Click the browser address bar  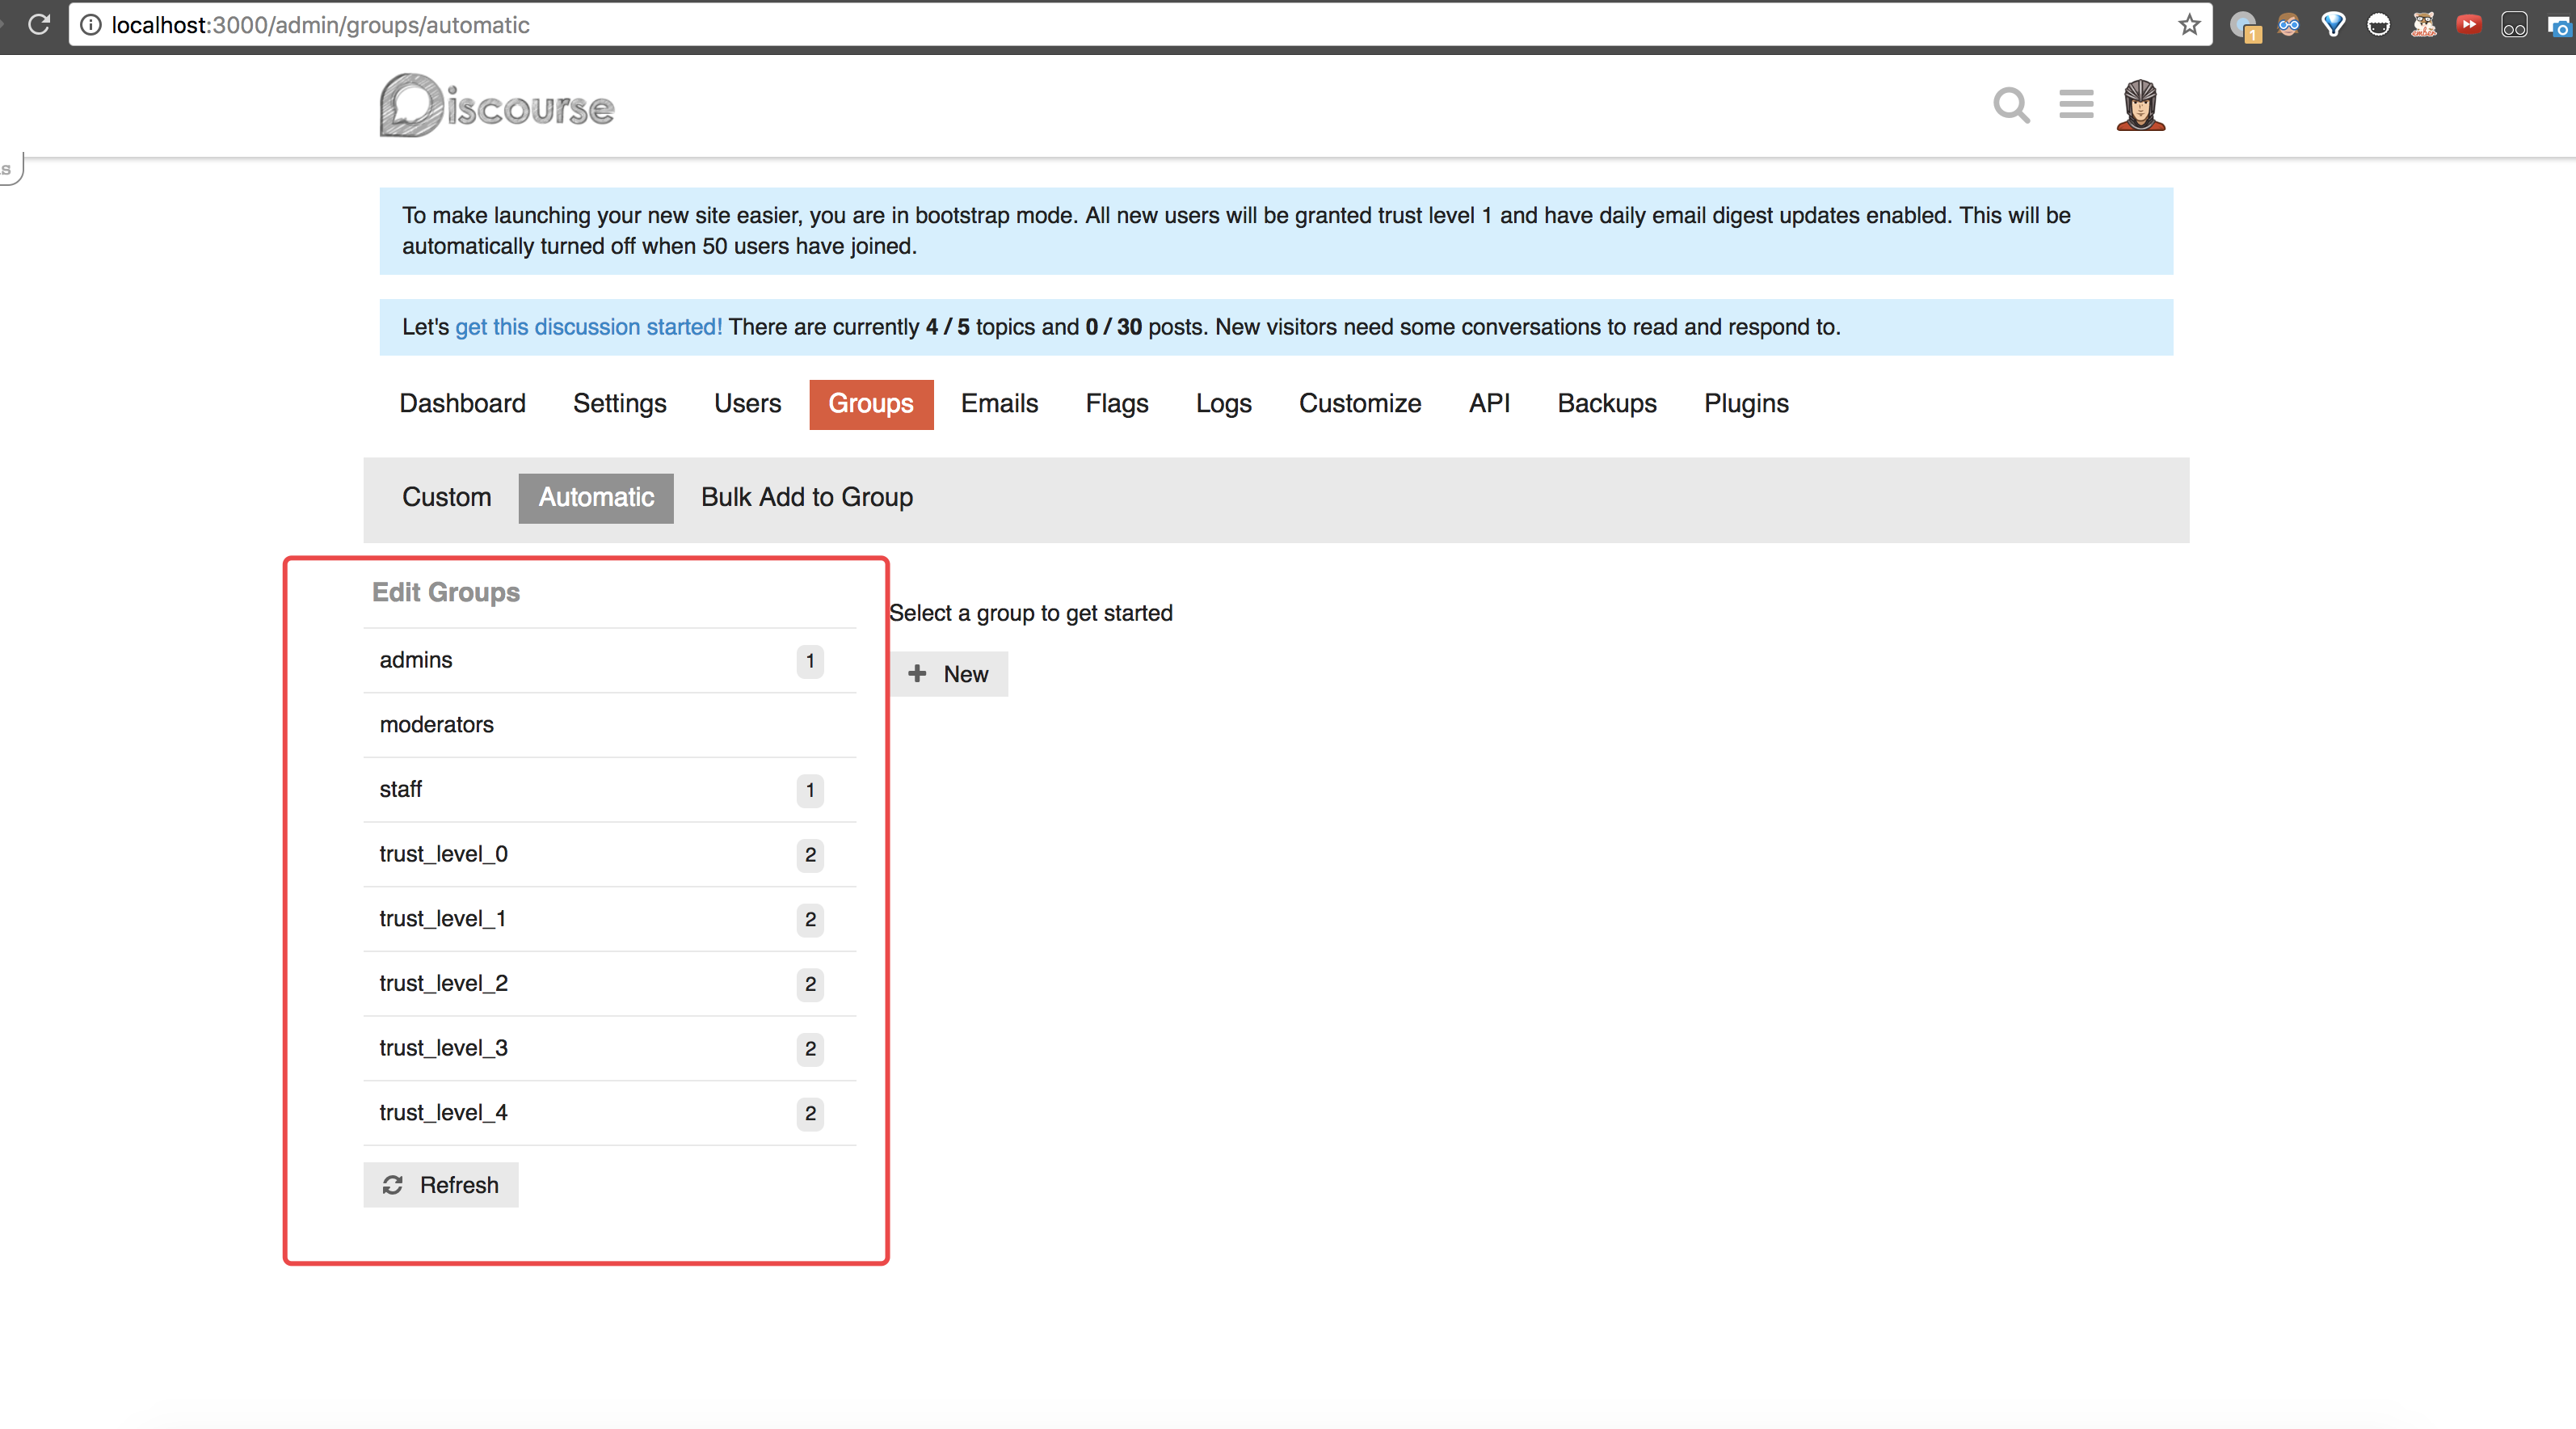click(1100, 25)
